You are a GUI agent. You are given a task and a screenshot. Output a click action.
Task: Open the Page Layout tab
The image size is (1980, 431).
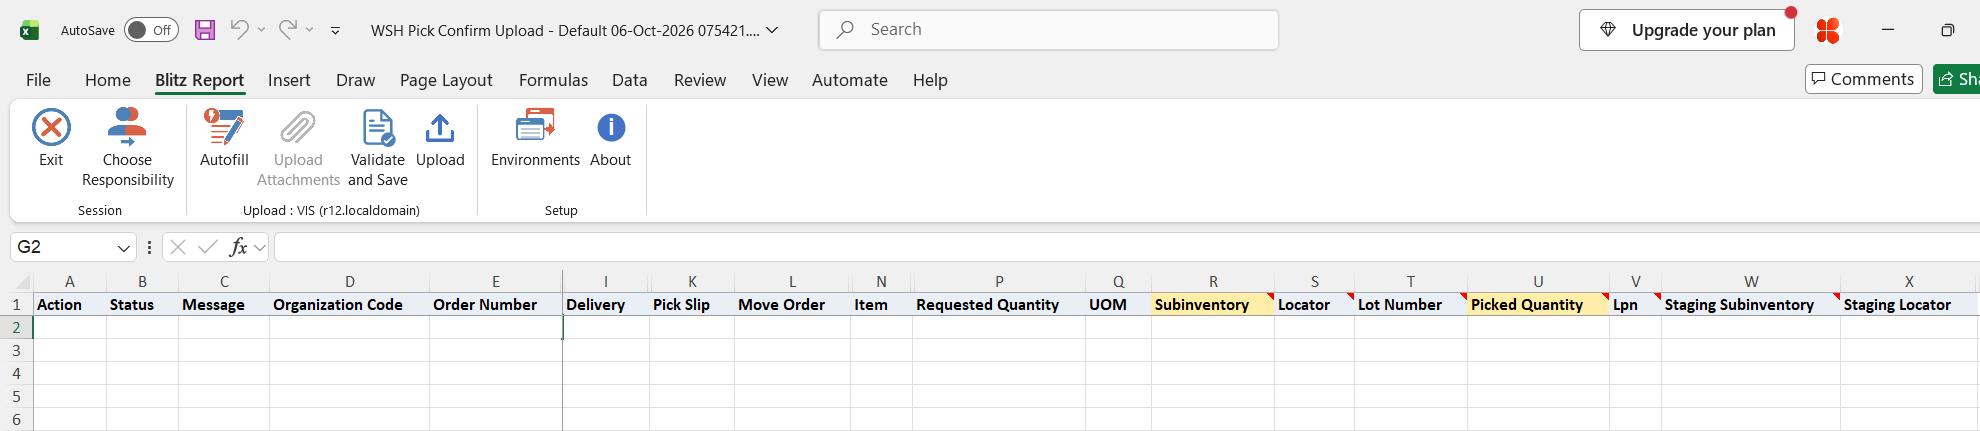tap(446, 80)
